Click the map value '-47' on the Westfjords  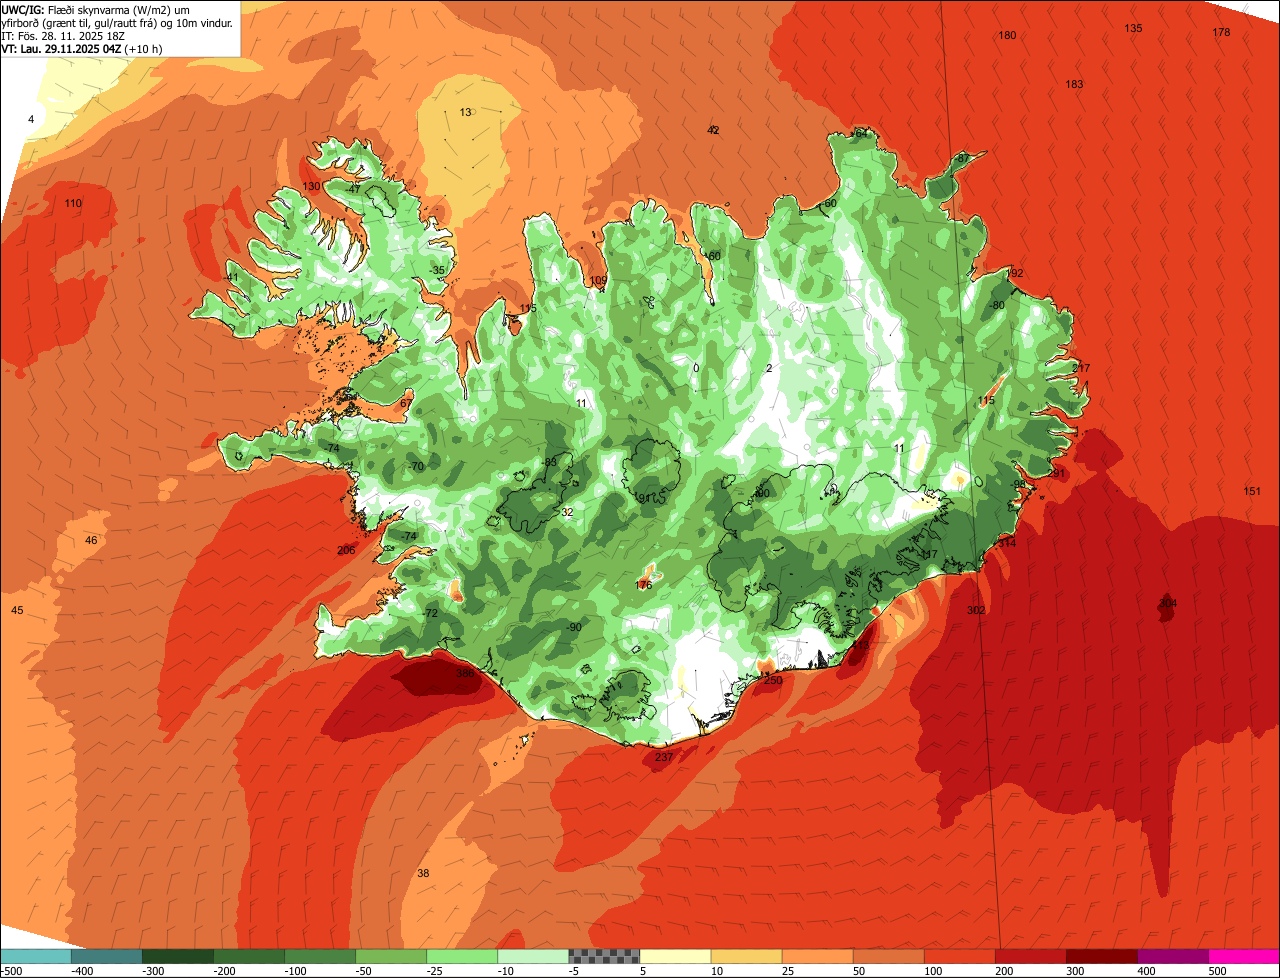pos(353,189)
